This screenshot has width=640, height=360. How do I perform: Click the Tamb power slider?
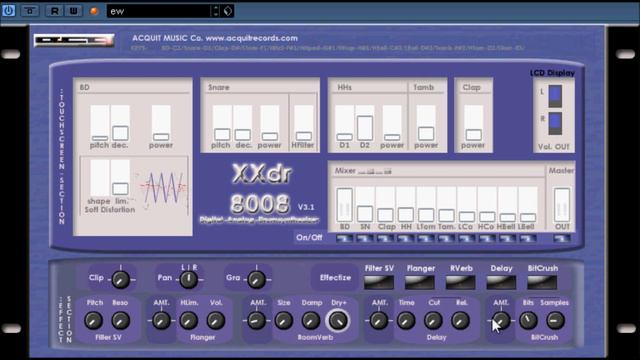pos(426,123)
